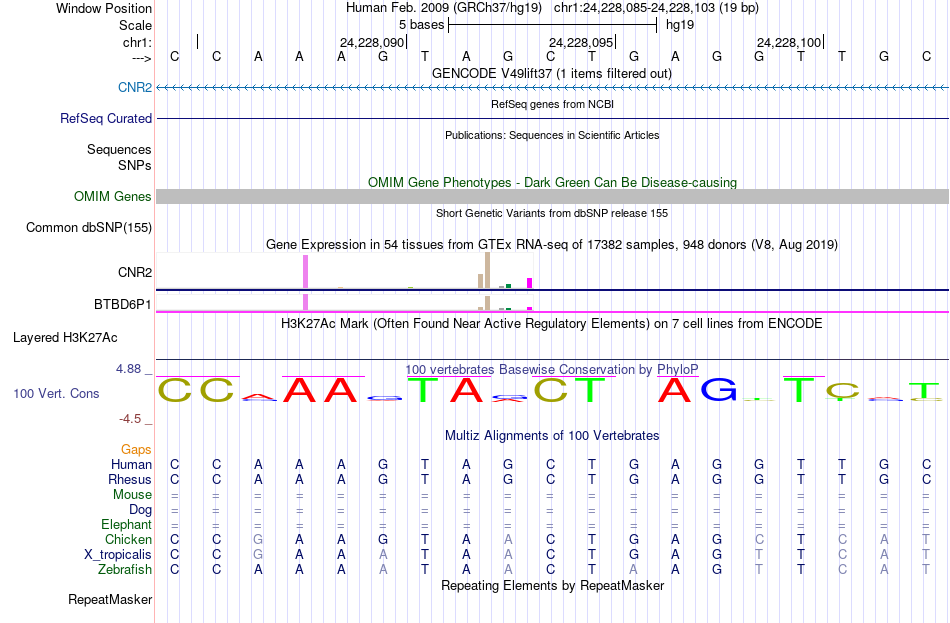Screen dimensions: 950x623
Task: Click the RepeatMasker track label
Action: pos(110,599)
